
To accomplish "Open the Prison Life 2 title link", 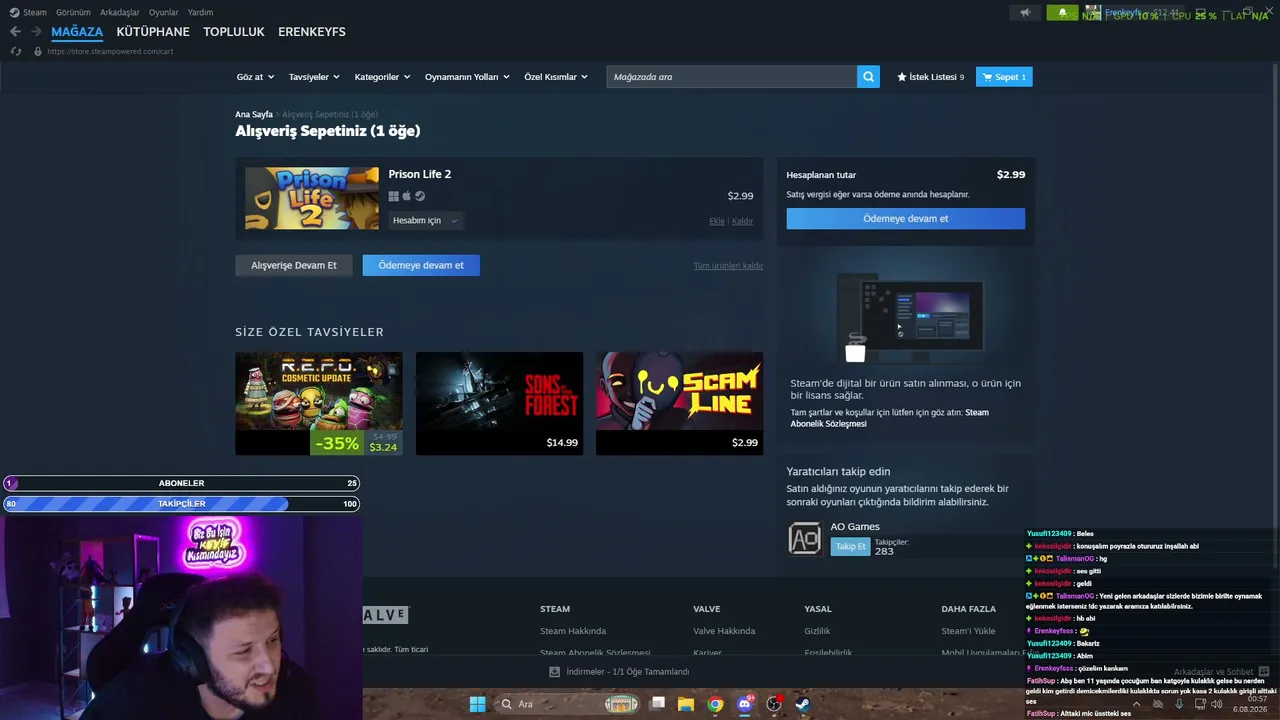I will 420,174.
